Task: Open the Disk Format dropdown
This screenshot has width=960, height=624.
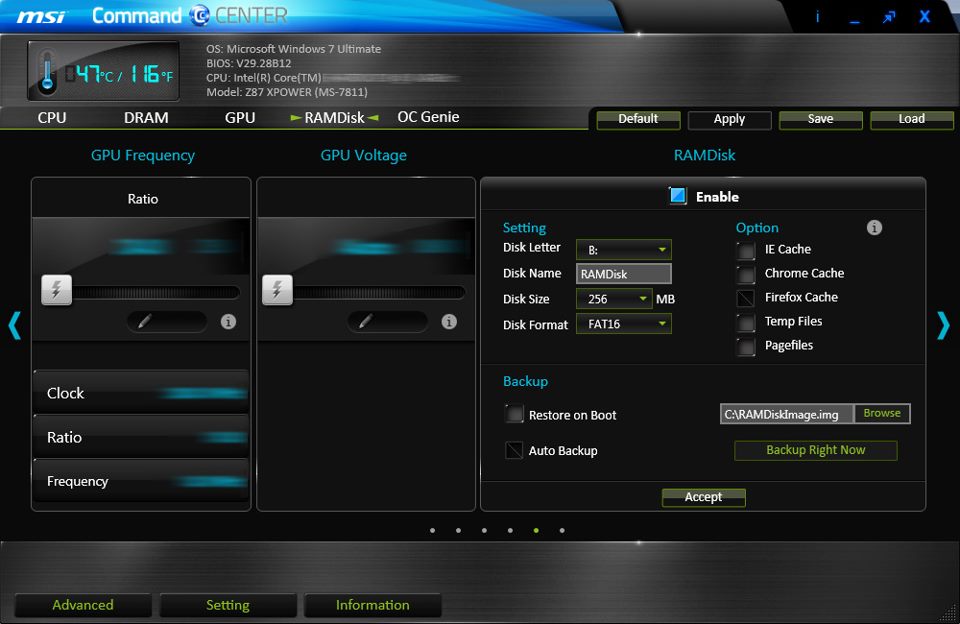Action: tap(624, 324)
